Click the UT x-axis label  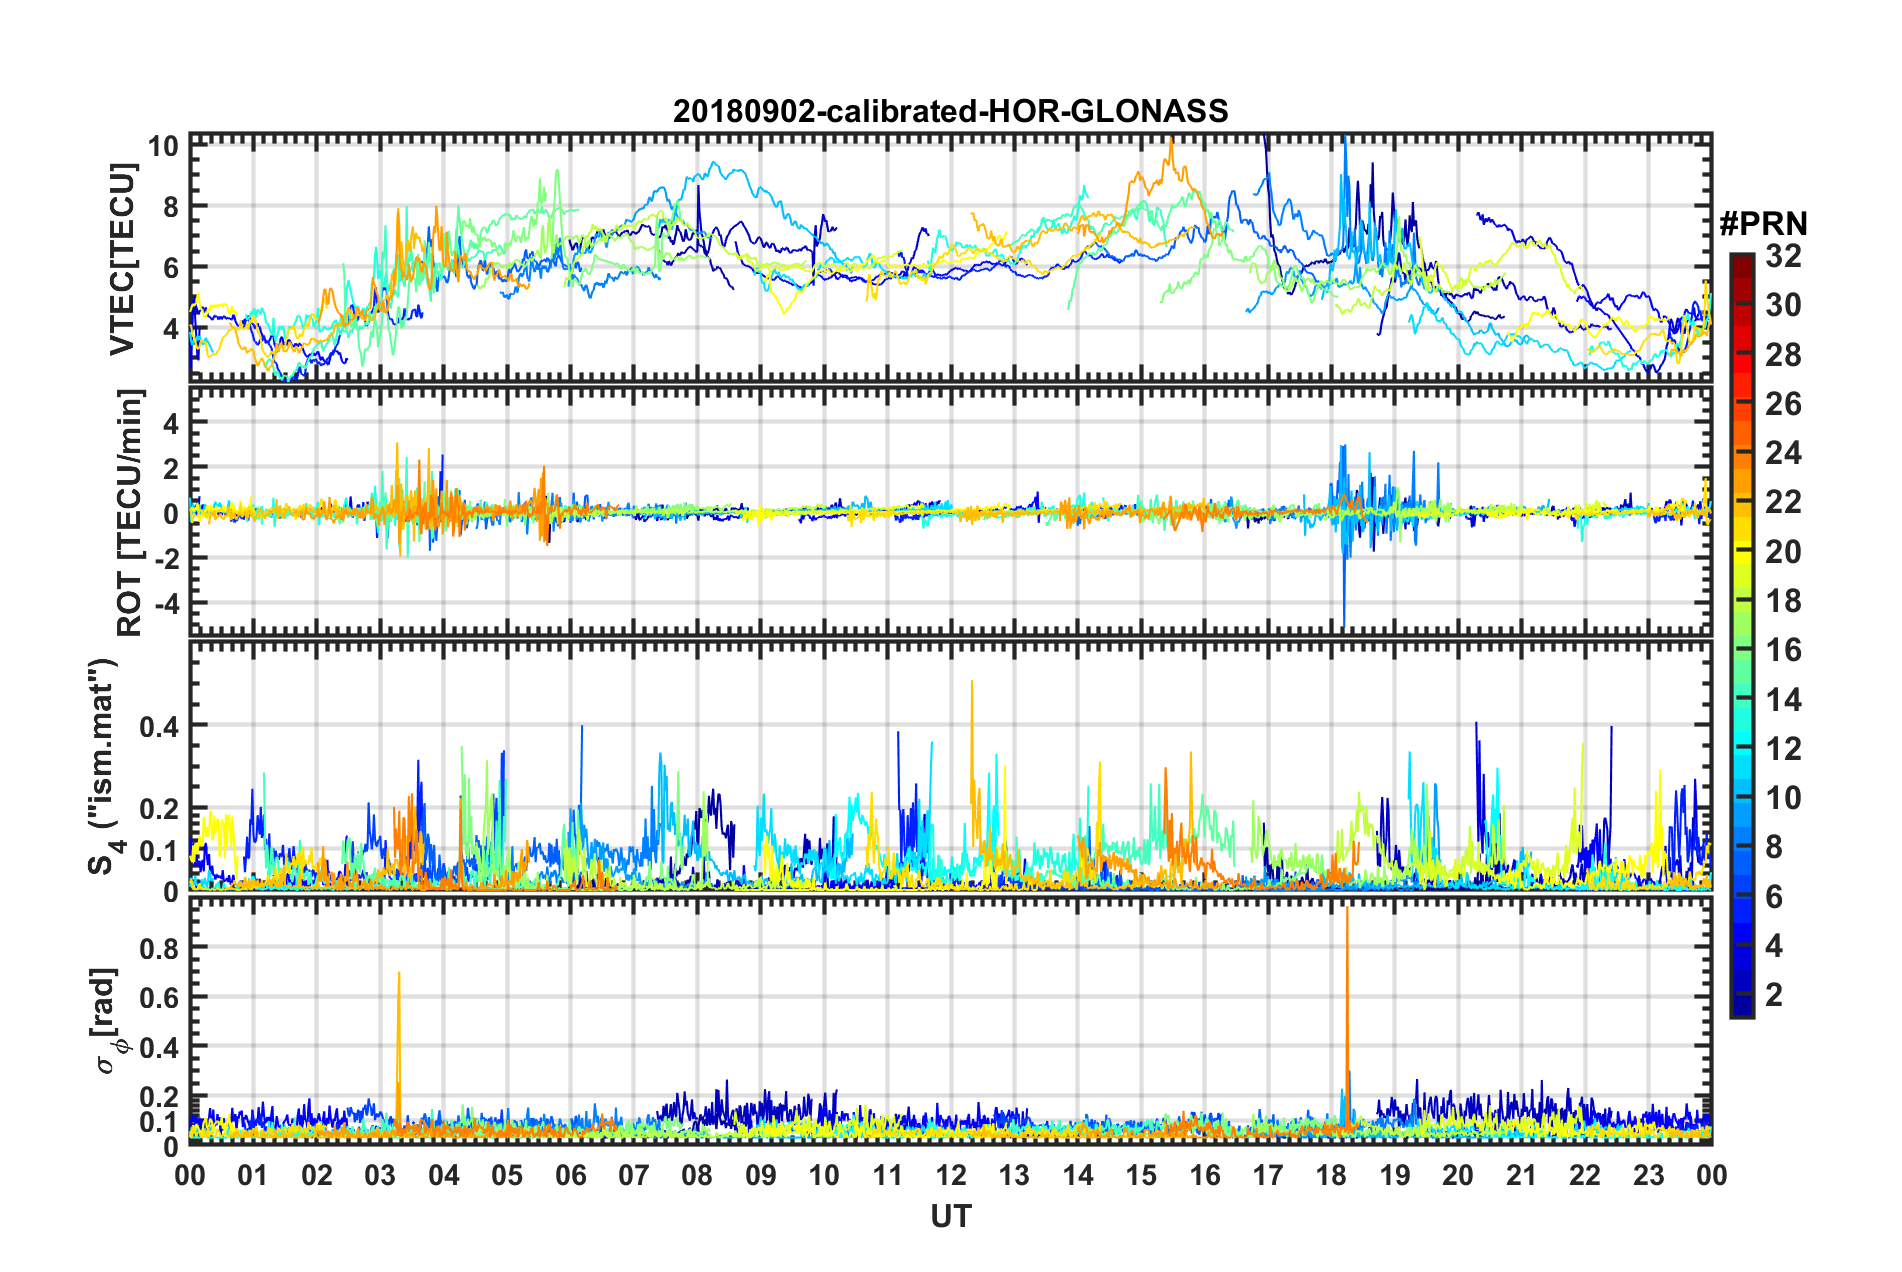tap(950, 1216)
